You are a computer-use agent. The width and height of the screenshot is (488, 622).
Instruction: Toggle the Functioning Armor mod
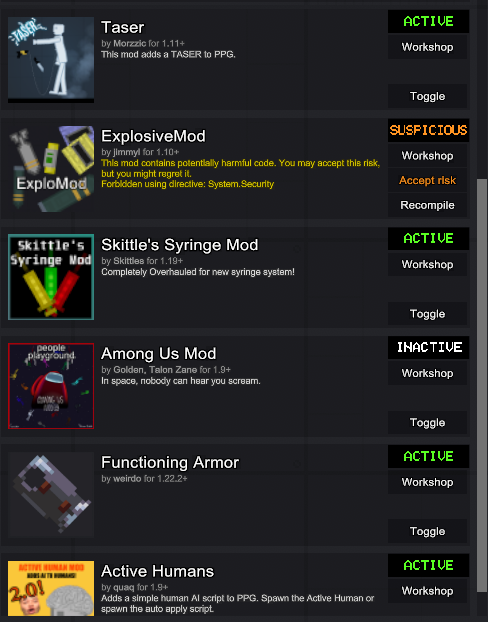(427, 531)
